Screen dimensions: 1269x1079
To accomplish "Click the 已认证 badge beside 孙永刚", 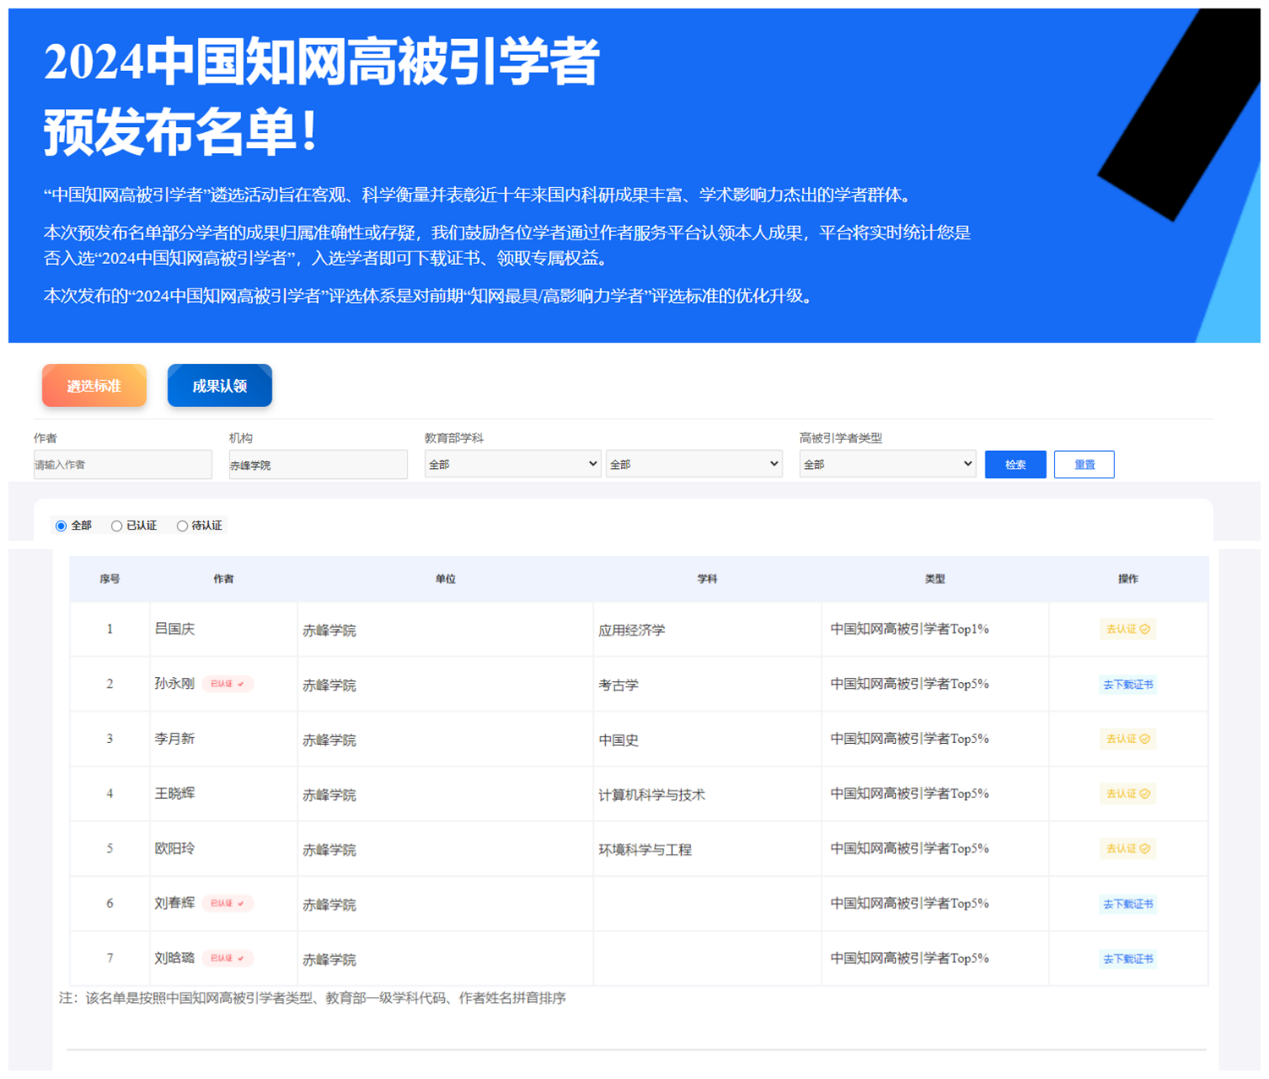I will point(228,684).
